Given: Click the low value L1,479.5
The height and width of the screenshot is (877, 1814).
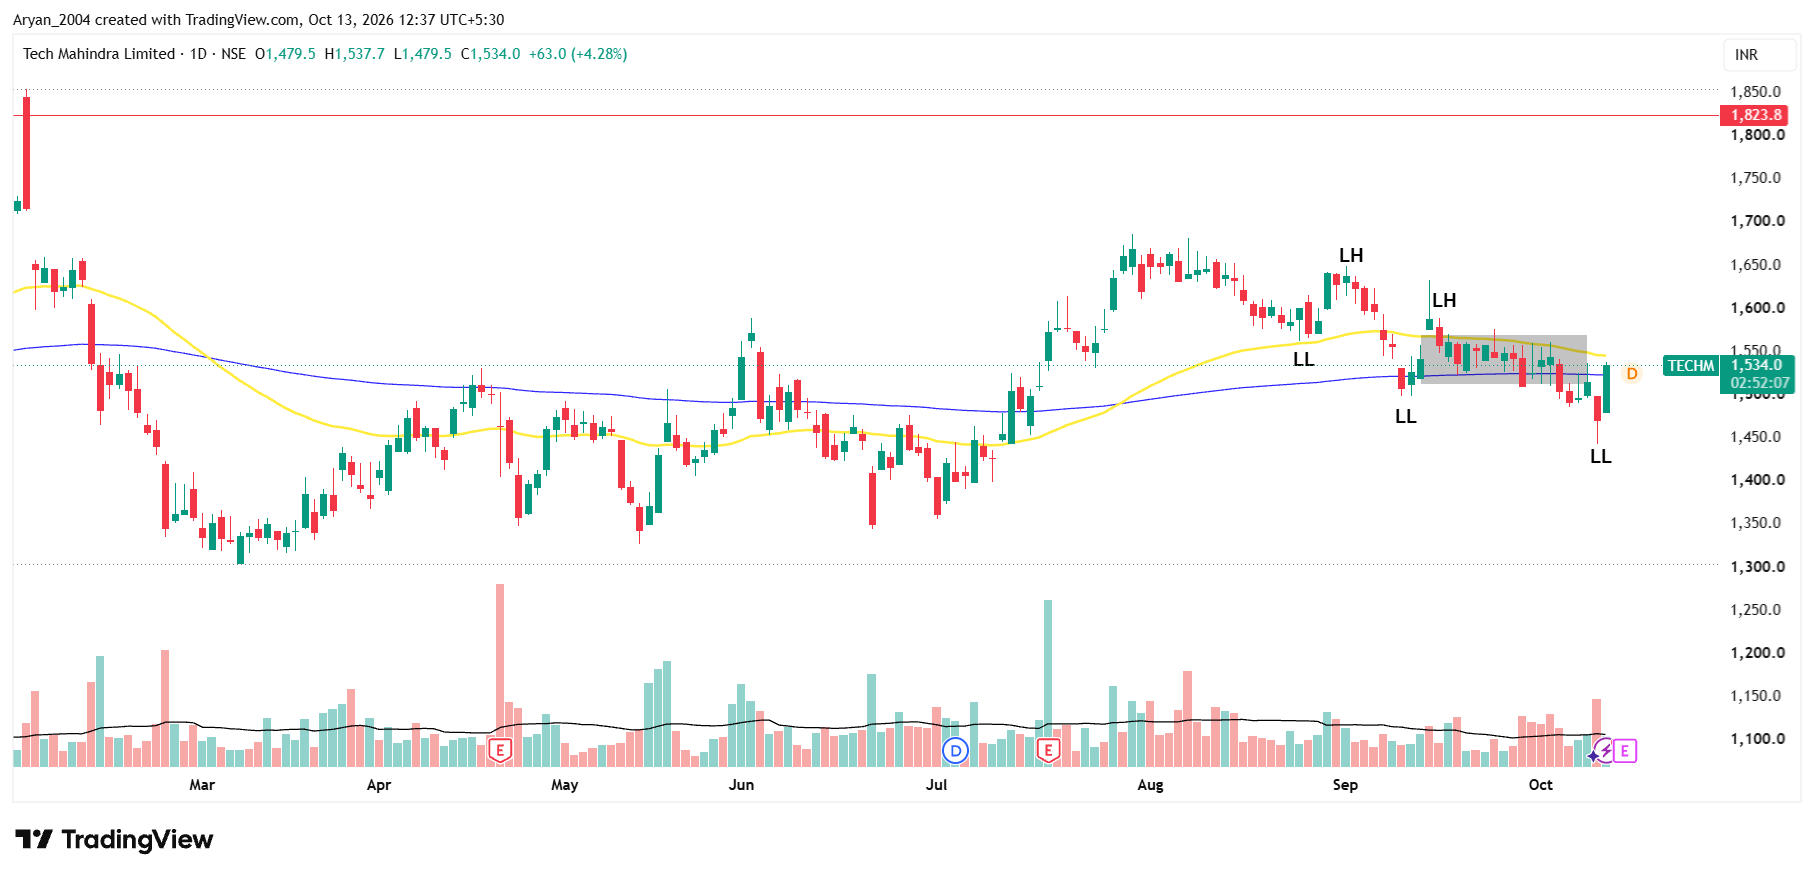Looking at the screenshot, I should click(x=422, y=54).
